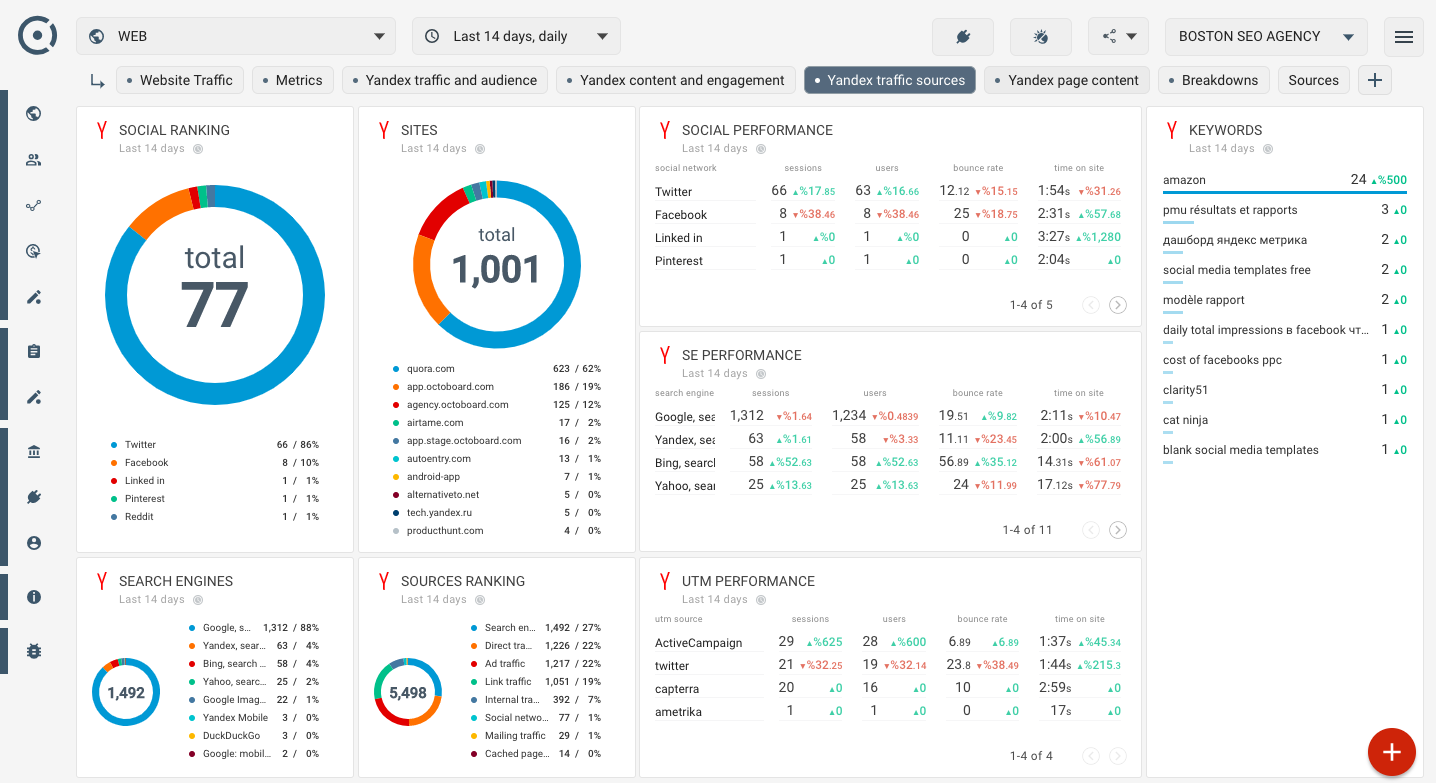Click the Linked in row in Social Performance

coord(889,238)
